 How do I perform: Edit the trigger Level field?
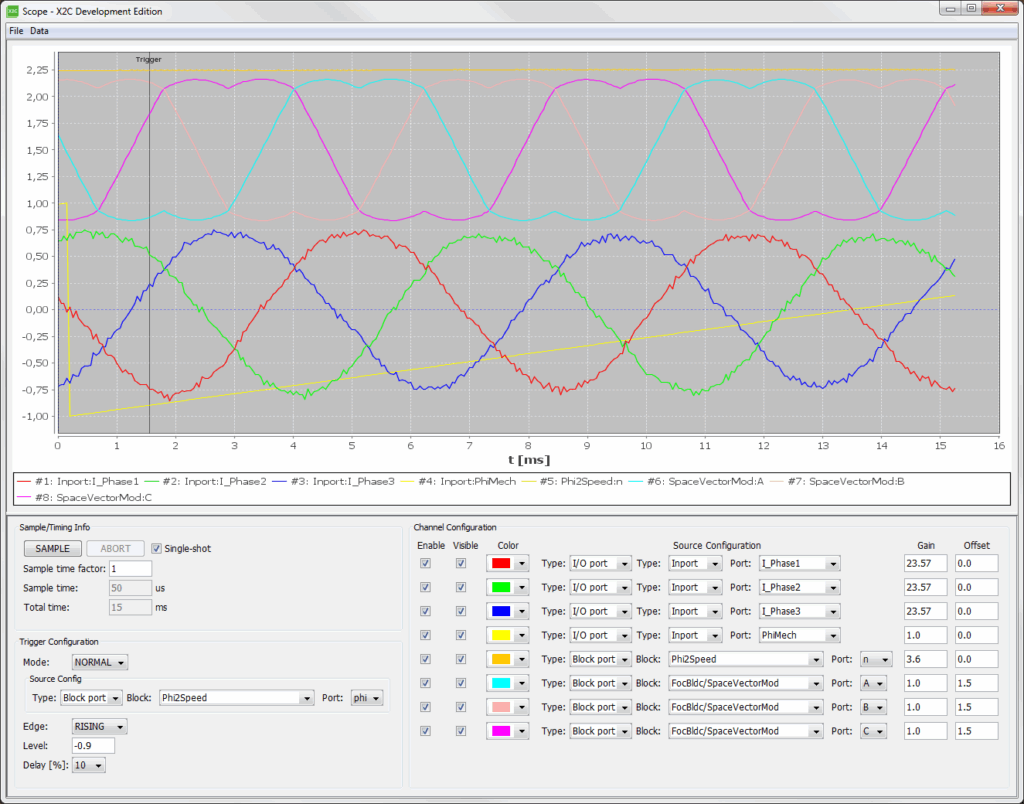[93, 745]
